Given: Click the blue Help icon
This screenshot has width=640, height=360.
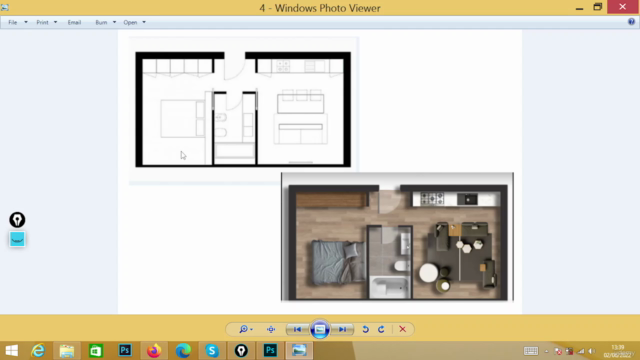Looking at the screenshot, I should click(x=631, y=22).
